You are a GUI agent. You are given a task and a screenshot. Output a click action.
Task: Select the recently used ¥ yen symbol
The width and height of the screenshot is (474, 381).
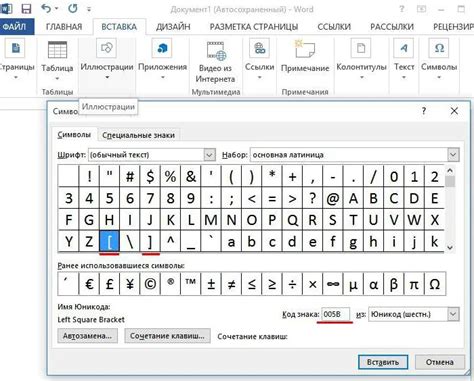click(x=130, y=284)
